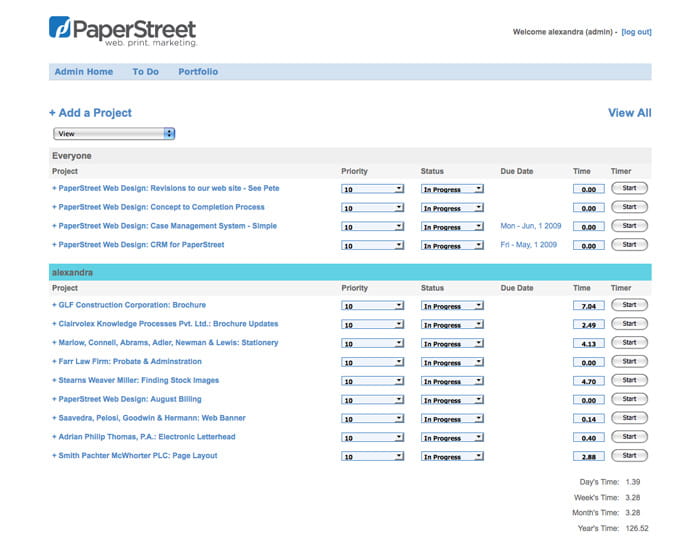Open the View All link

pos(629,113)
